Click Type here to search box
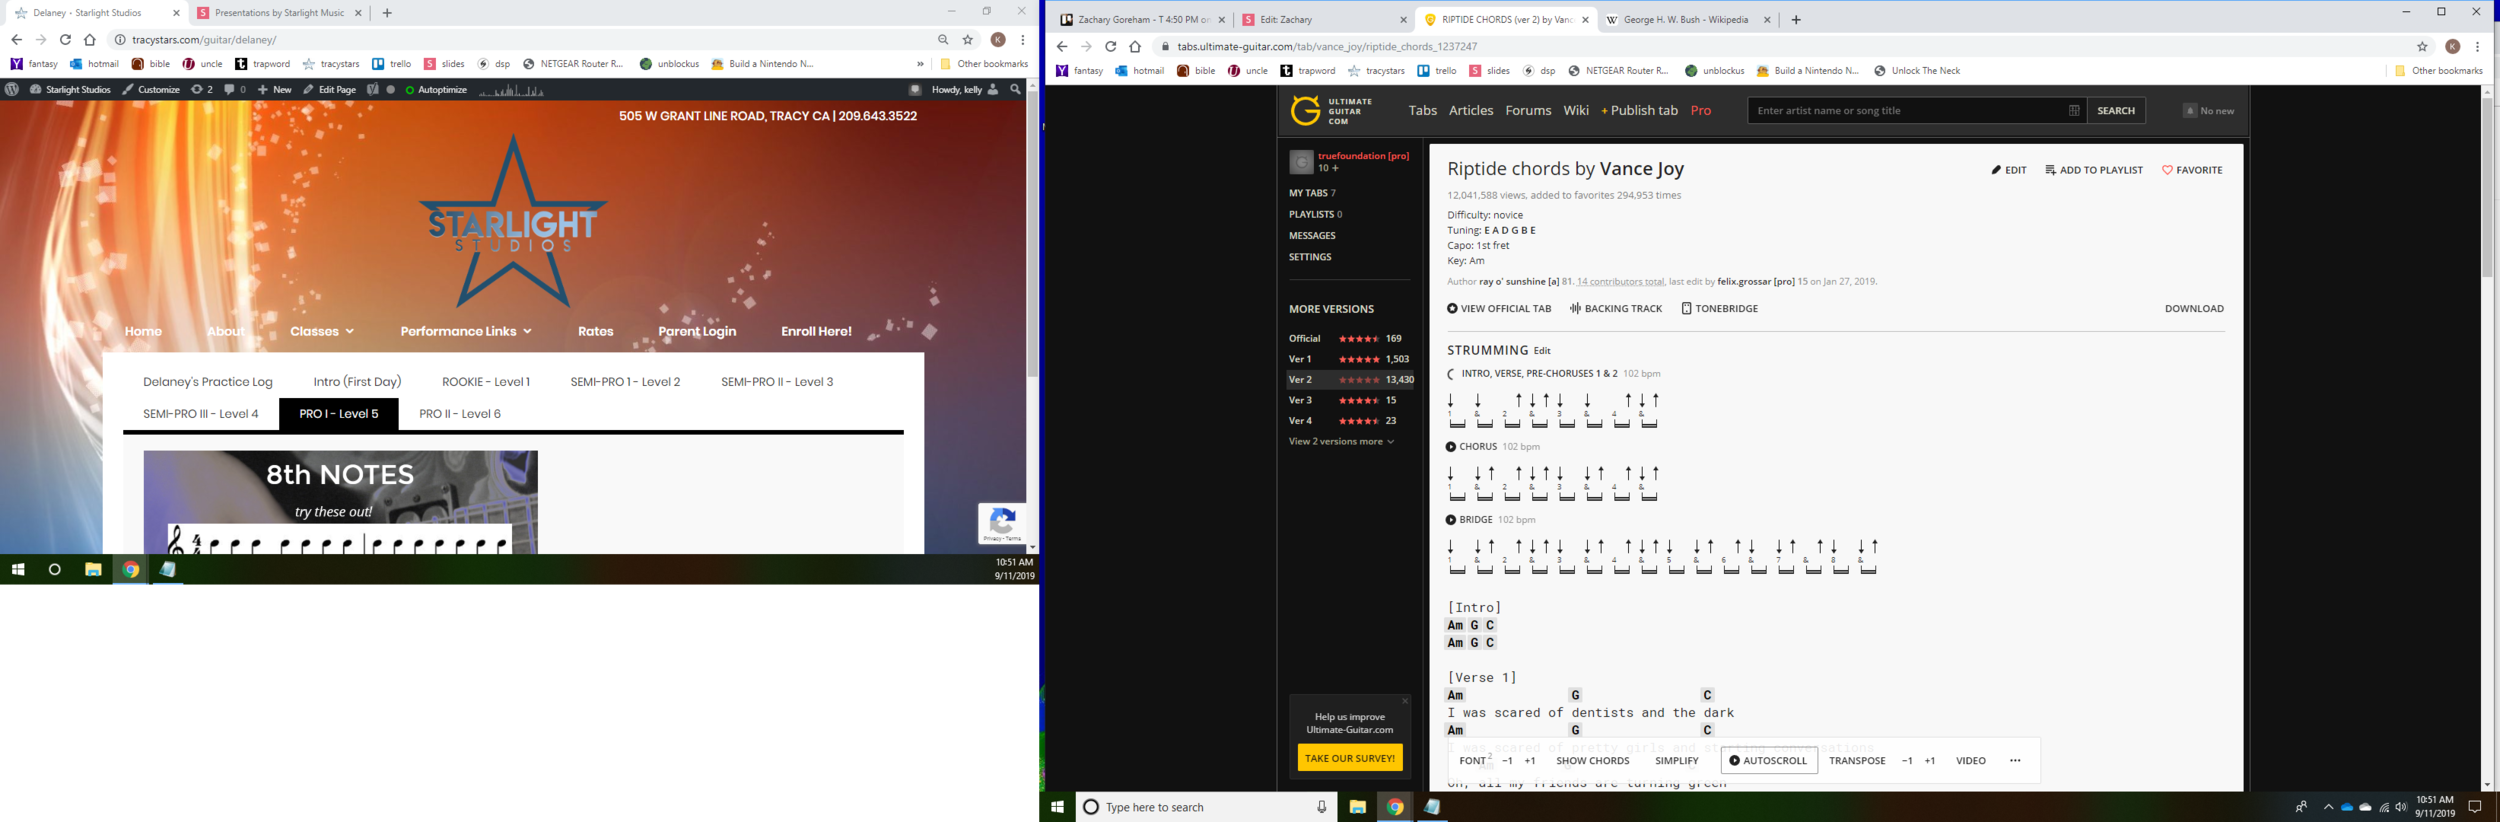The height and width of the screenshot is (822, 2500). click(1207, 807)
